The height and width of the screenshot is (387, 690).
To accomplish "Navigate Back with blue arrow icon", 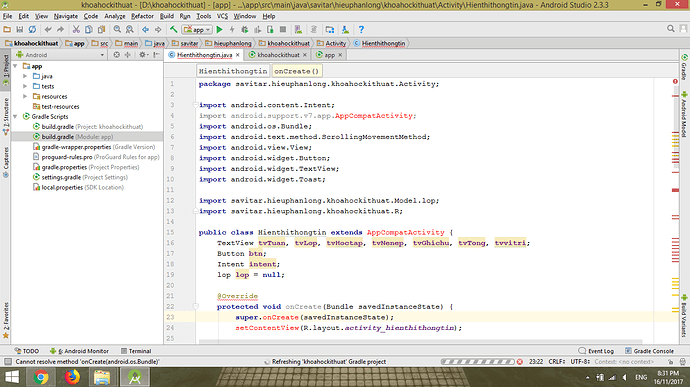I will (145, 29).
